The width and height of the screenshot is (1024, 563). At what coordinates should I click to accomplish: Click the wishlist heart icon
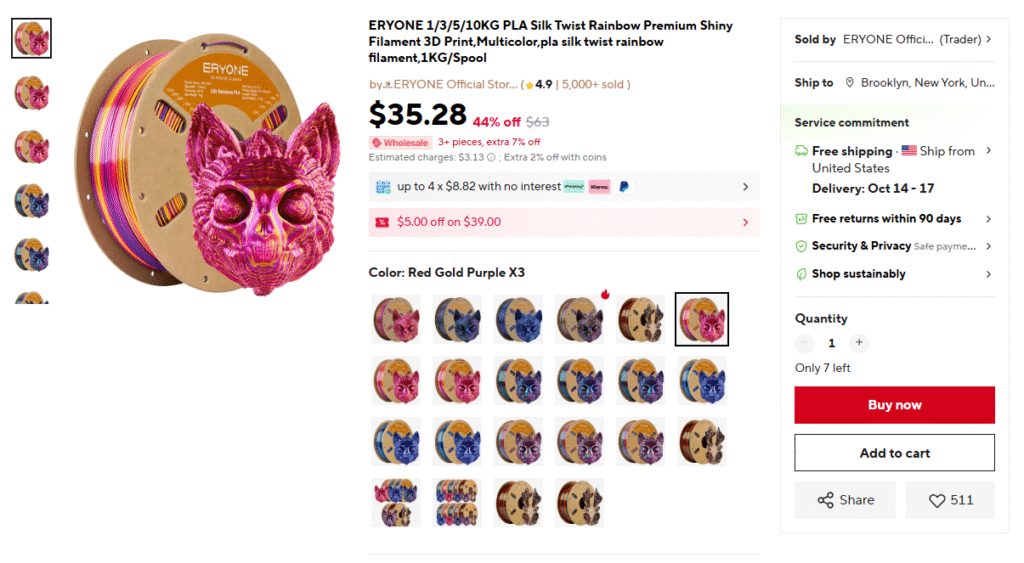pos(937,500)
